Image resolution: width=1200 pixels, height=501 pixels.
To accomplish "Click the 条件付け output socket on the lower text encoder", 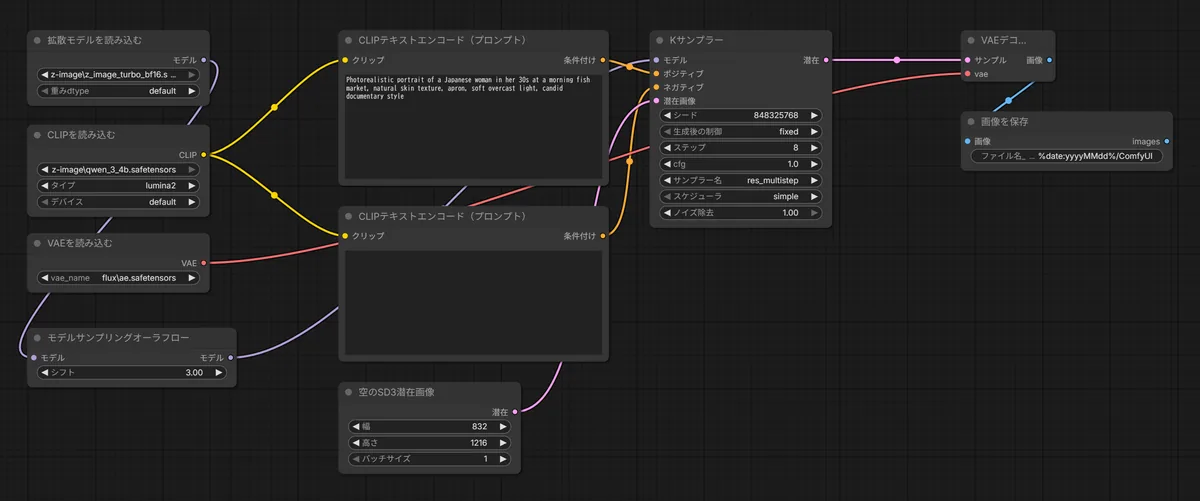I will (603, 236).
